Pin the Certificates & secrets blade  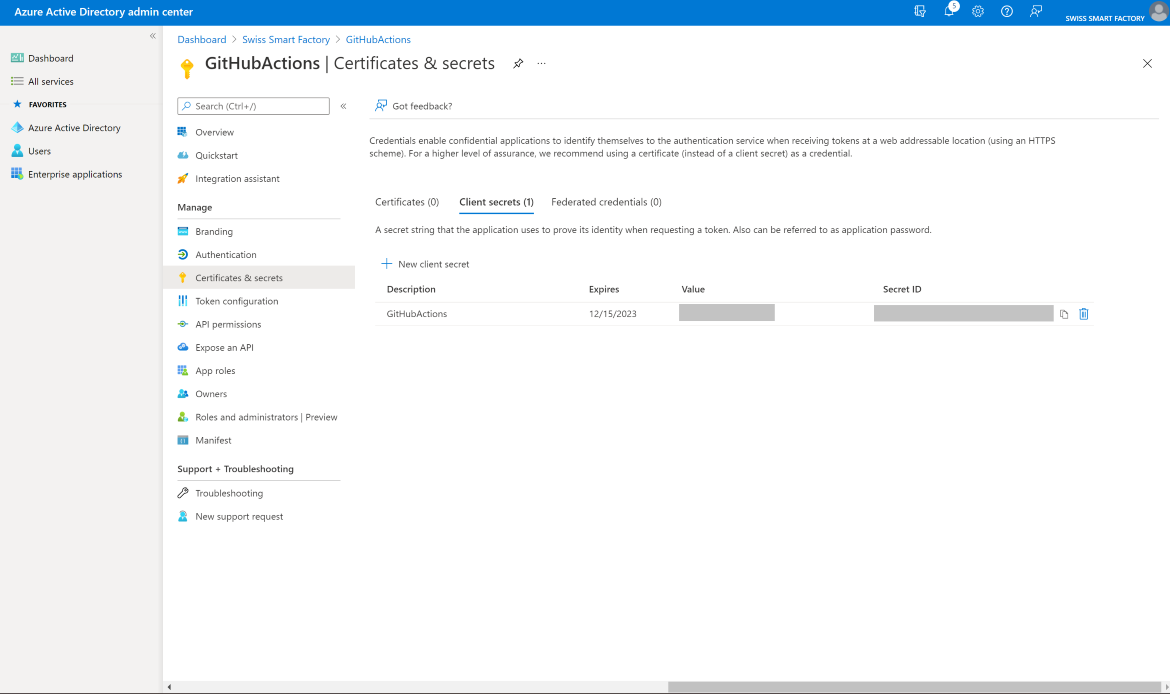coord(518,63)
